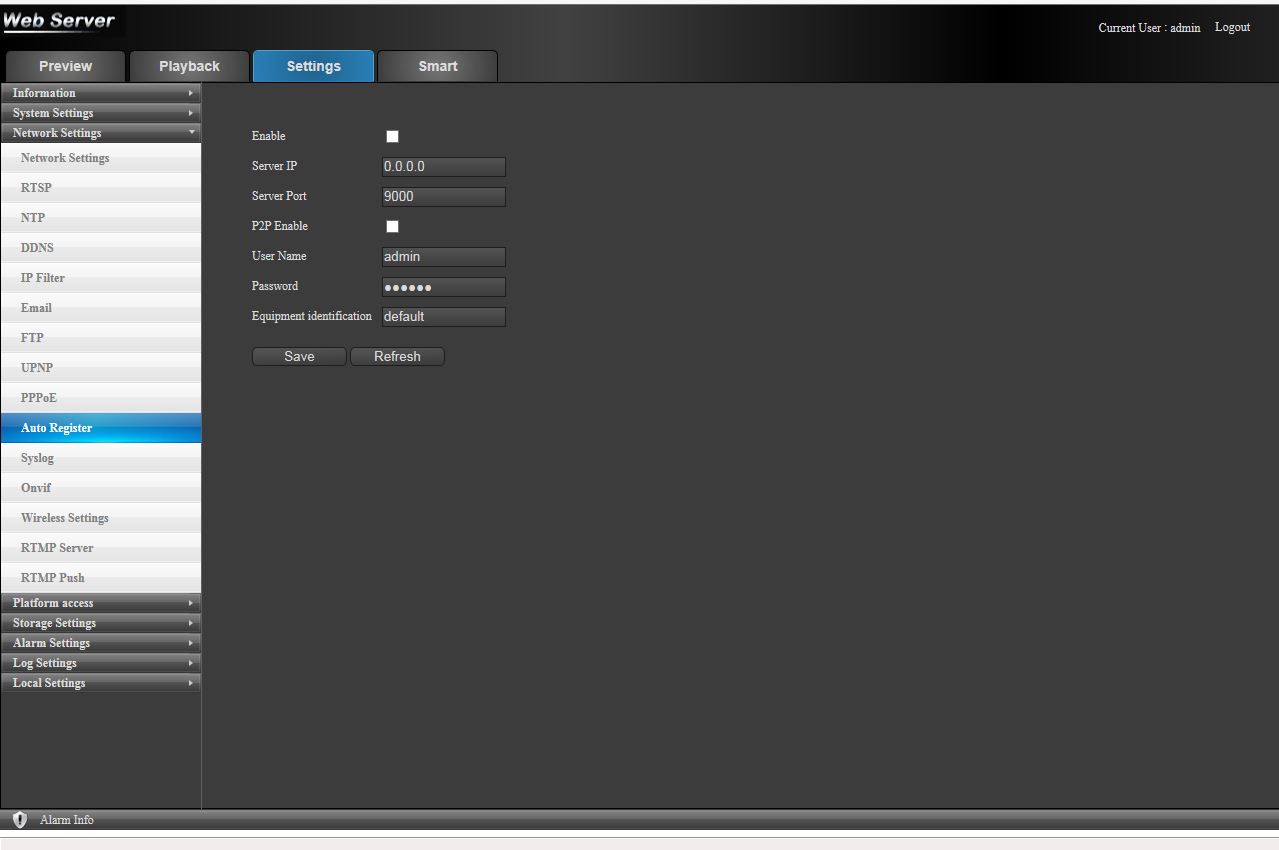Switch to the Preview tab
This screenshot has height=850, width=1279.
coord(65,66)
